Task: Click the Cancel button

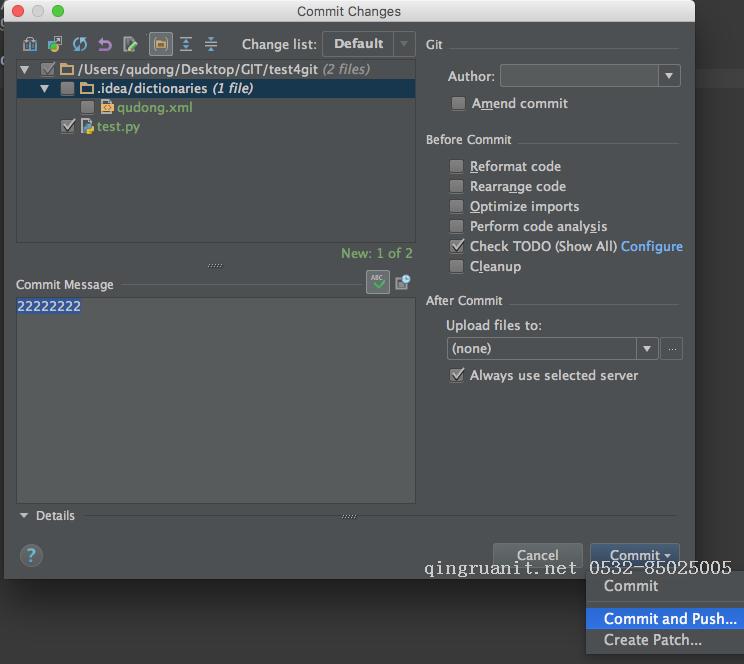Action: click(x=538, y=555)
